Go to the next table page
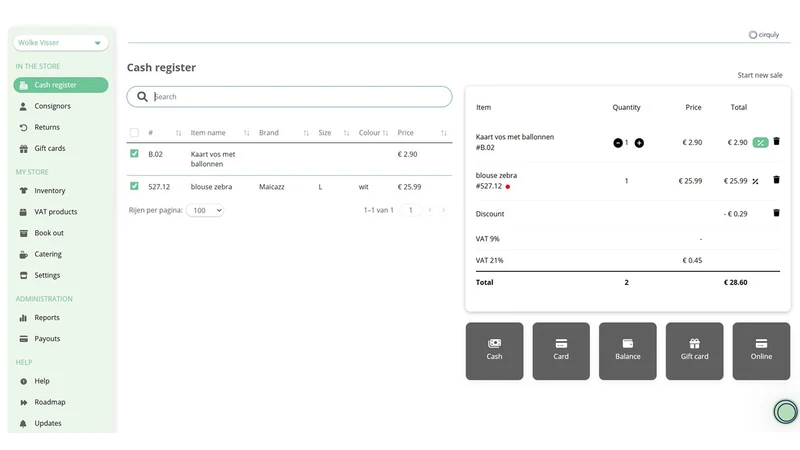 click(443, 210)
